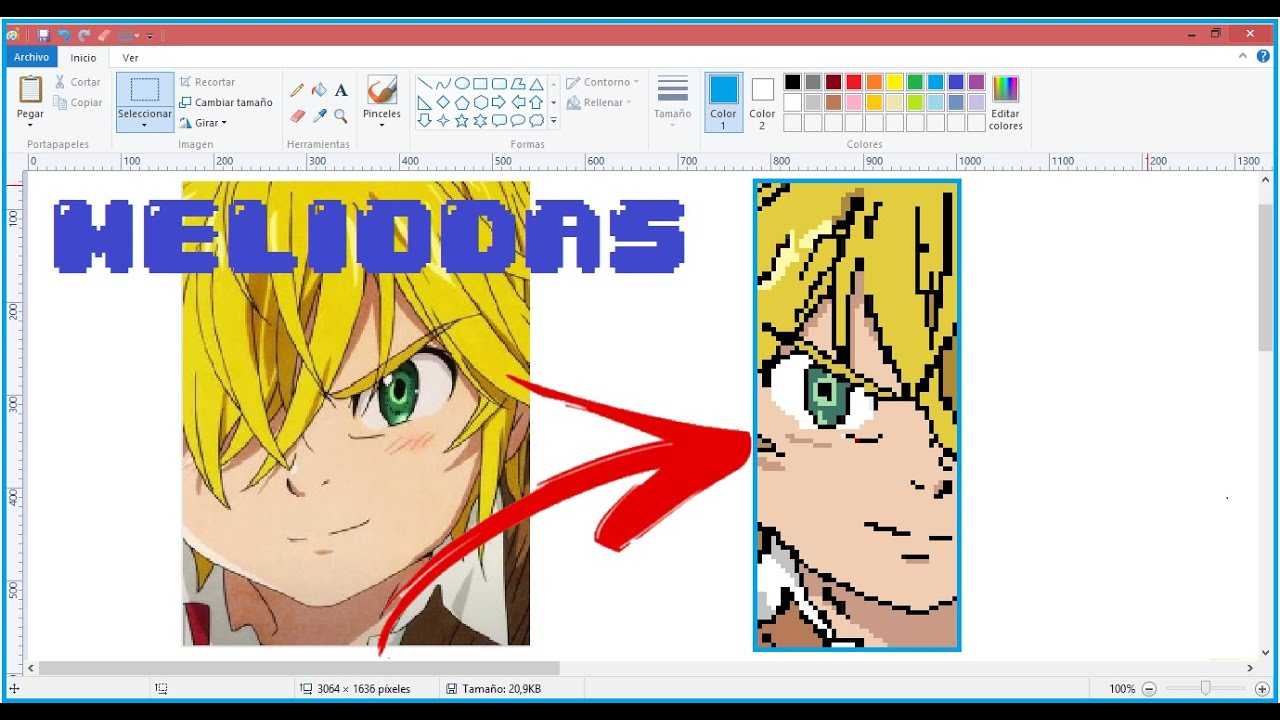Click the Save icon in title bar
Image resolution: width=1280 pixels, height=720 pixels.
click(44, 35)
